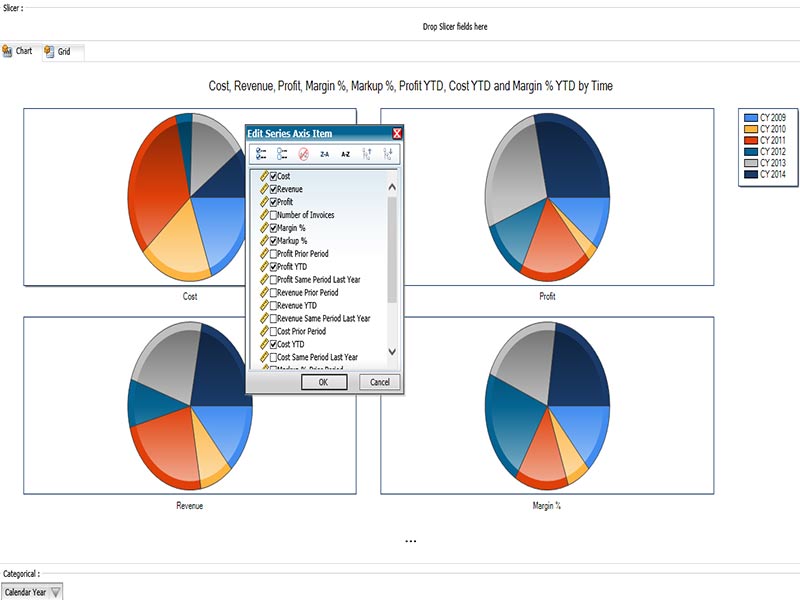Click the select all items icon
The image size is (800, 600).
pos(261,154)
